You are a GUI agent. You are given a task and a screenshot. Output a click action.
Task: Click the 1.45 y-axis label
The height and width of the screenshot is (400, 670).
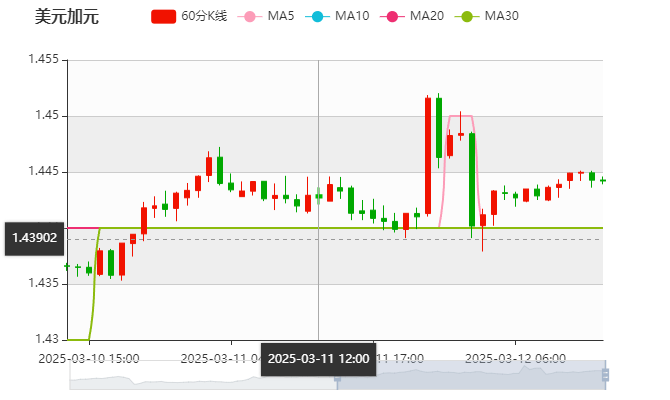pyautogui.click(x=47, y=115)
